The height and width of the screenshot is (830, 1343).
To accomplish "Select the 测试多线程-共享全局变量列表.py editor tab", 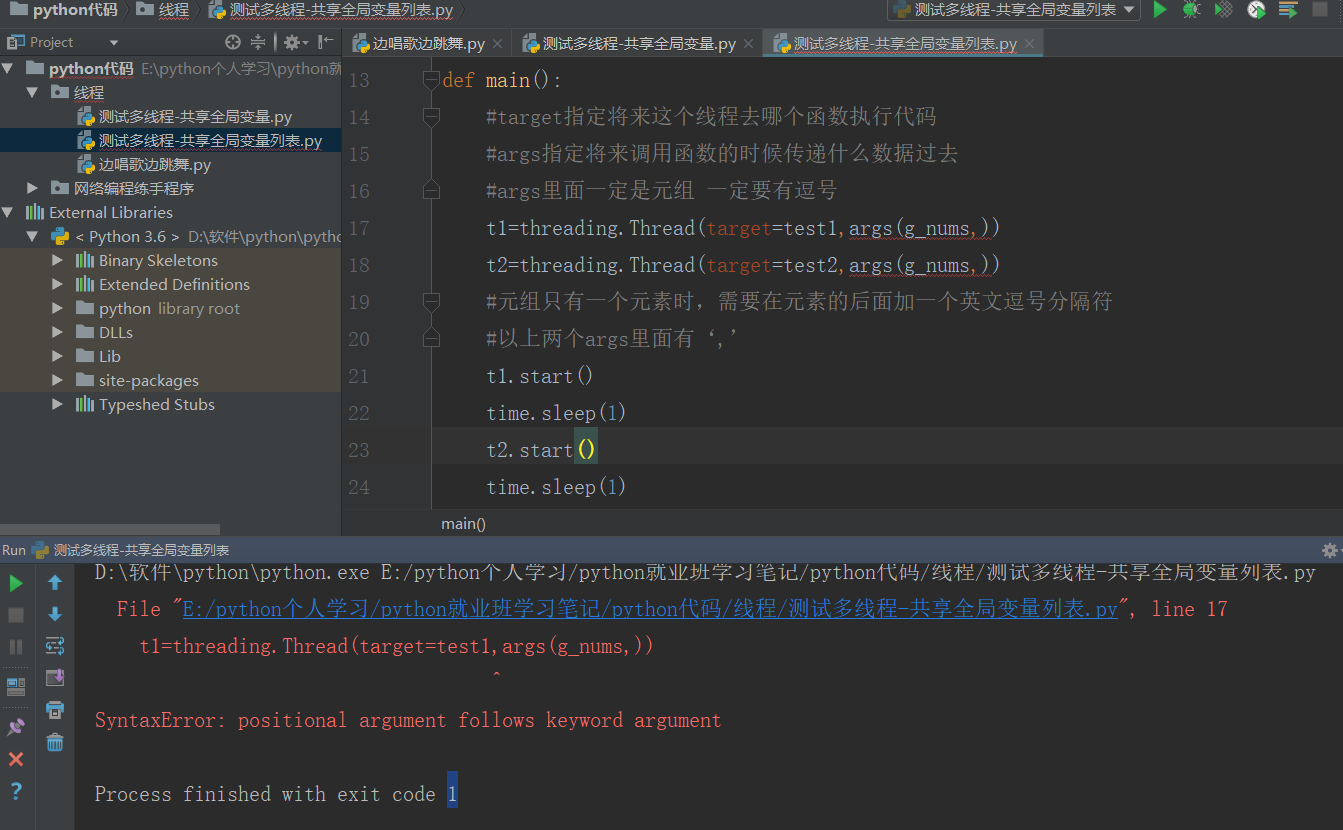I will pyautogui.click(x=905, y=44).
